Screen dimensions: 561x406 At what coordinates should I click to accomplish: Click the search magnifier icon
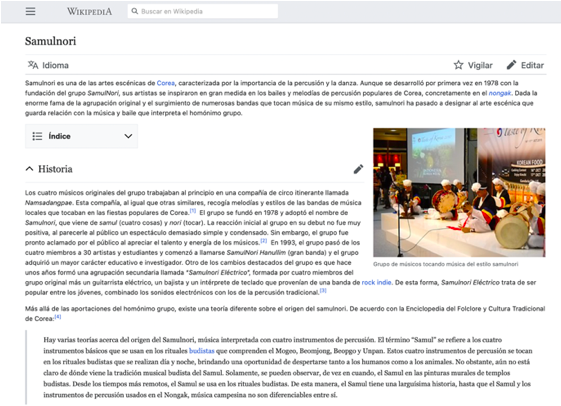(135, 11)
